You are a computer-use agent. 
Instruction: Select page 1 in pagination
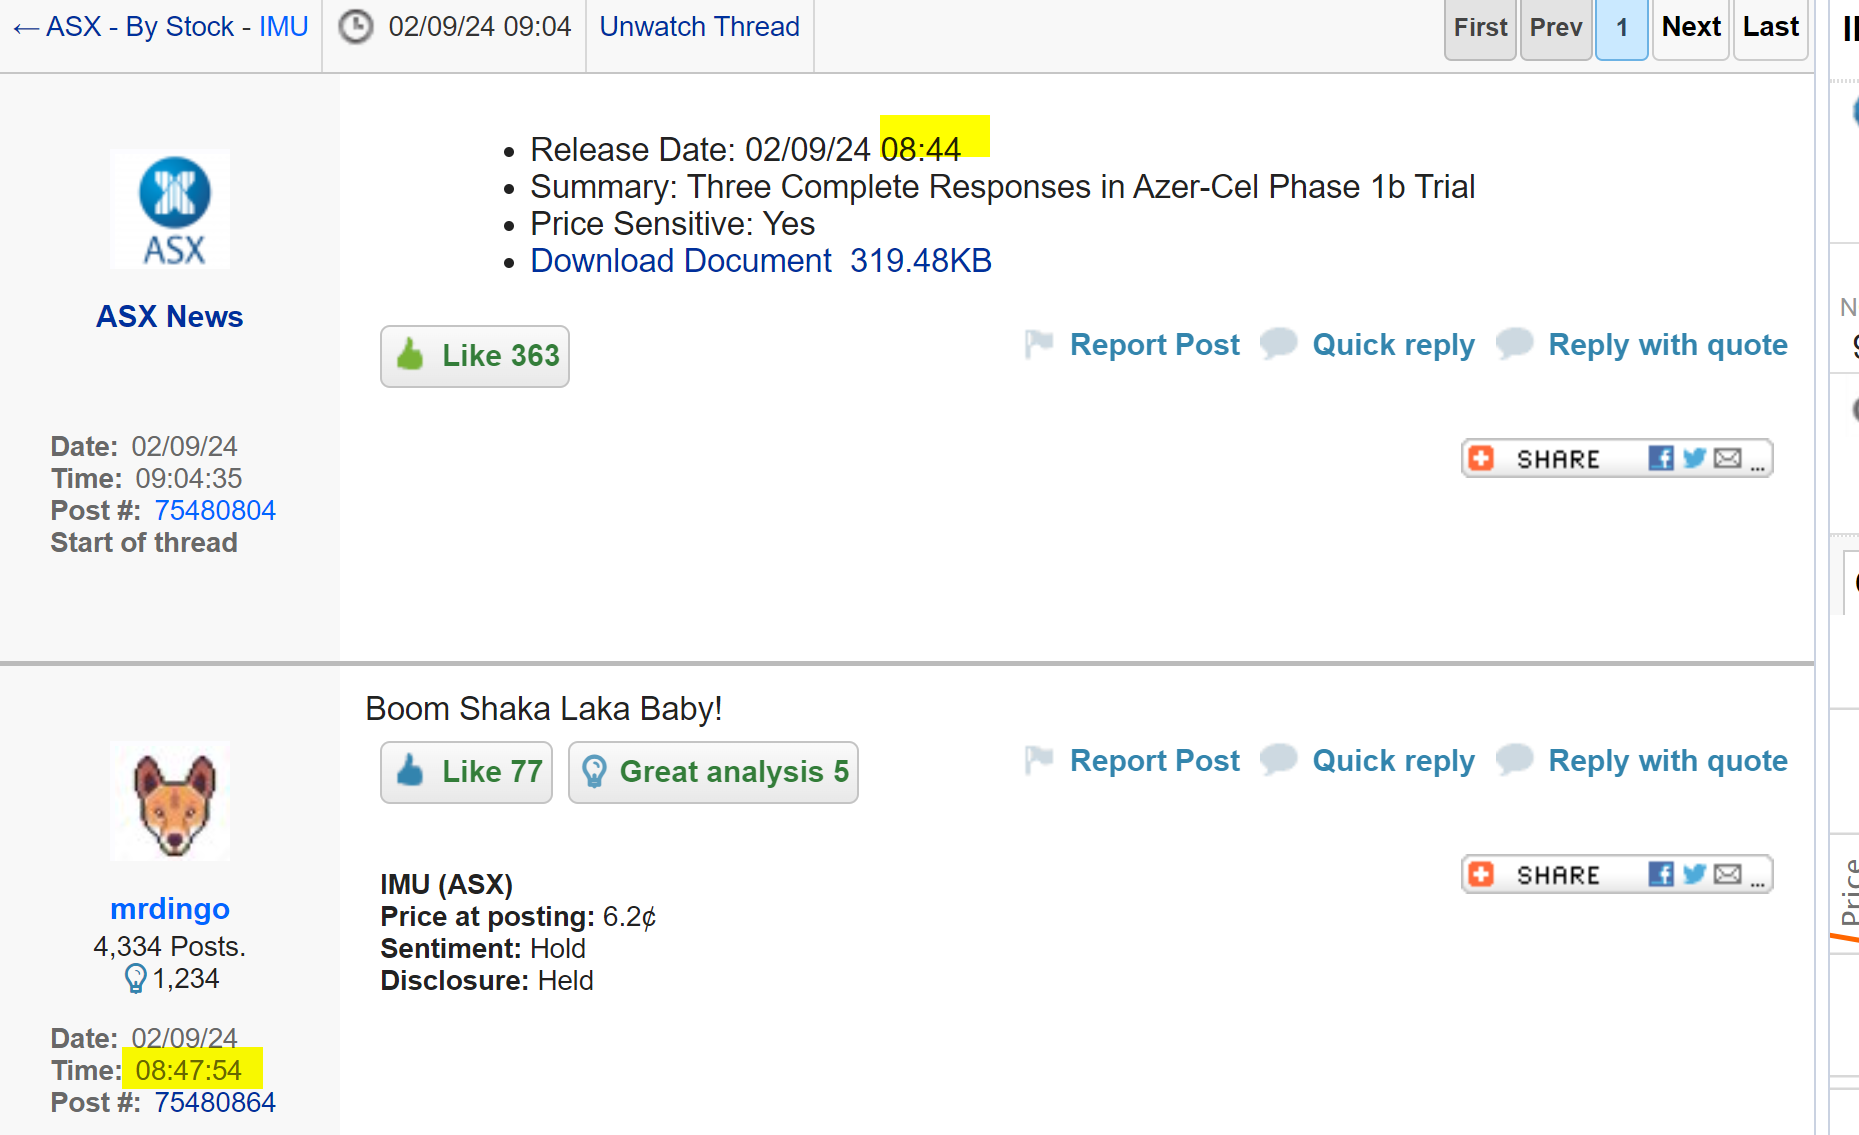pos(1622,28)
